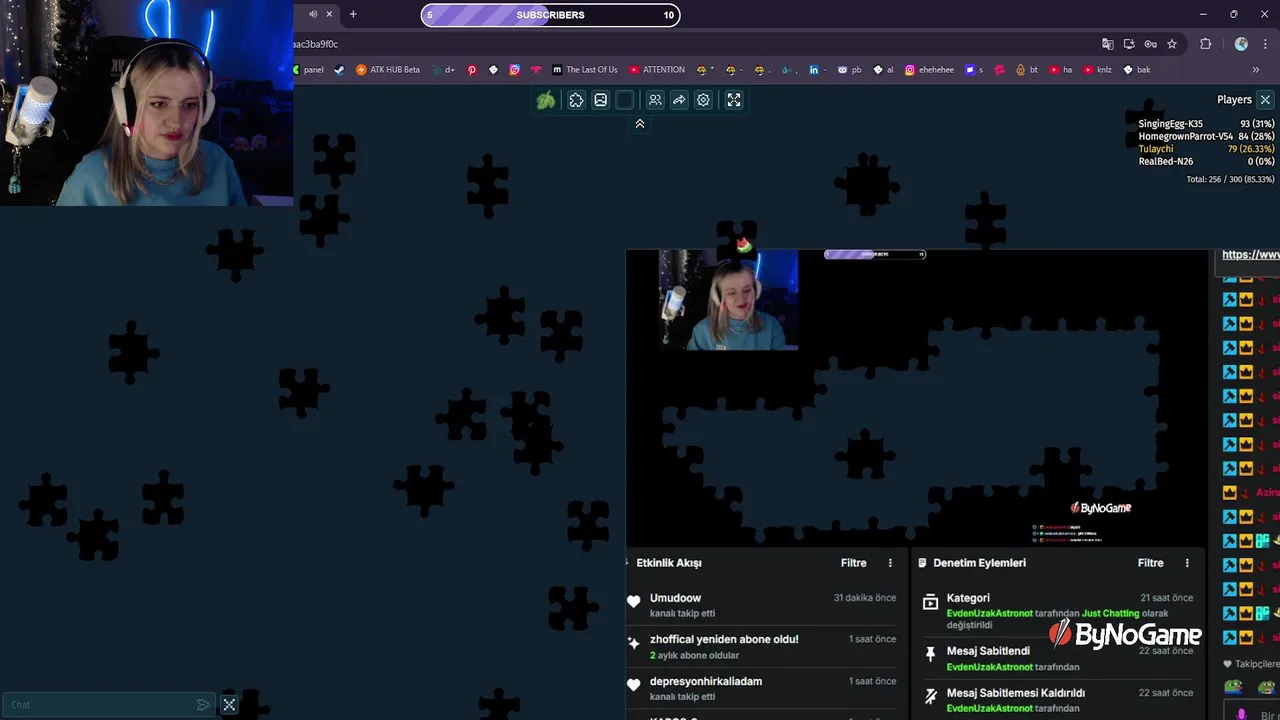Close the current browser tab
1280x720 pixels.
click(x=329, y=14)
